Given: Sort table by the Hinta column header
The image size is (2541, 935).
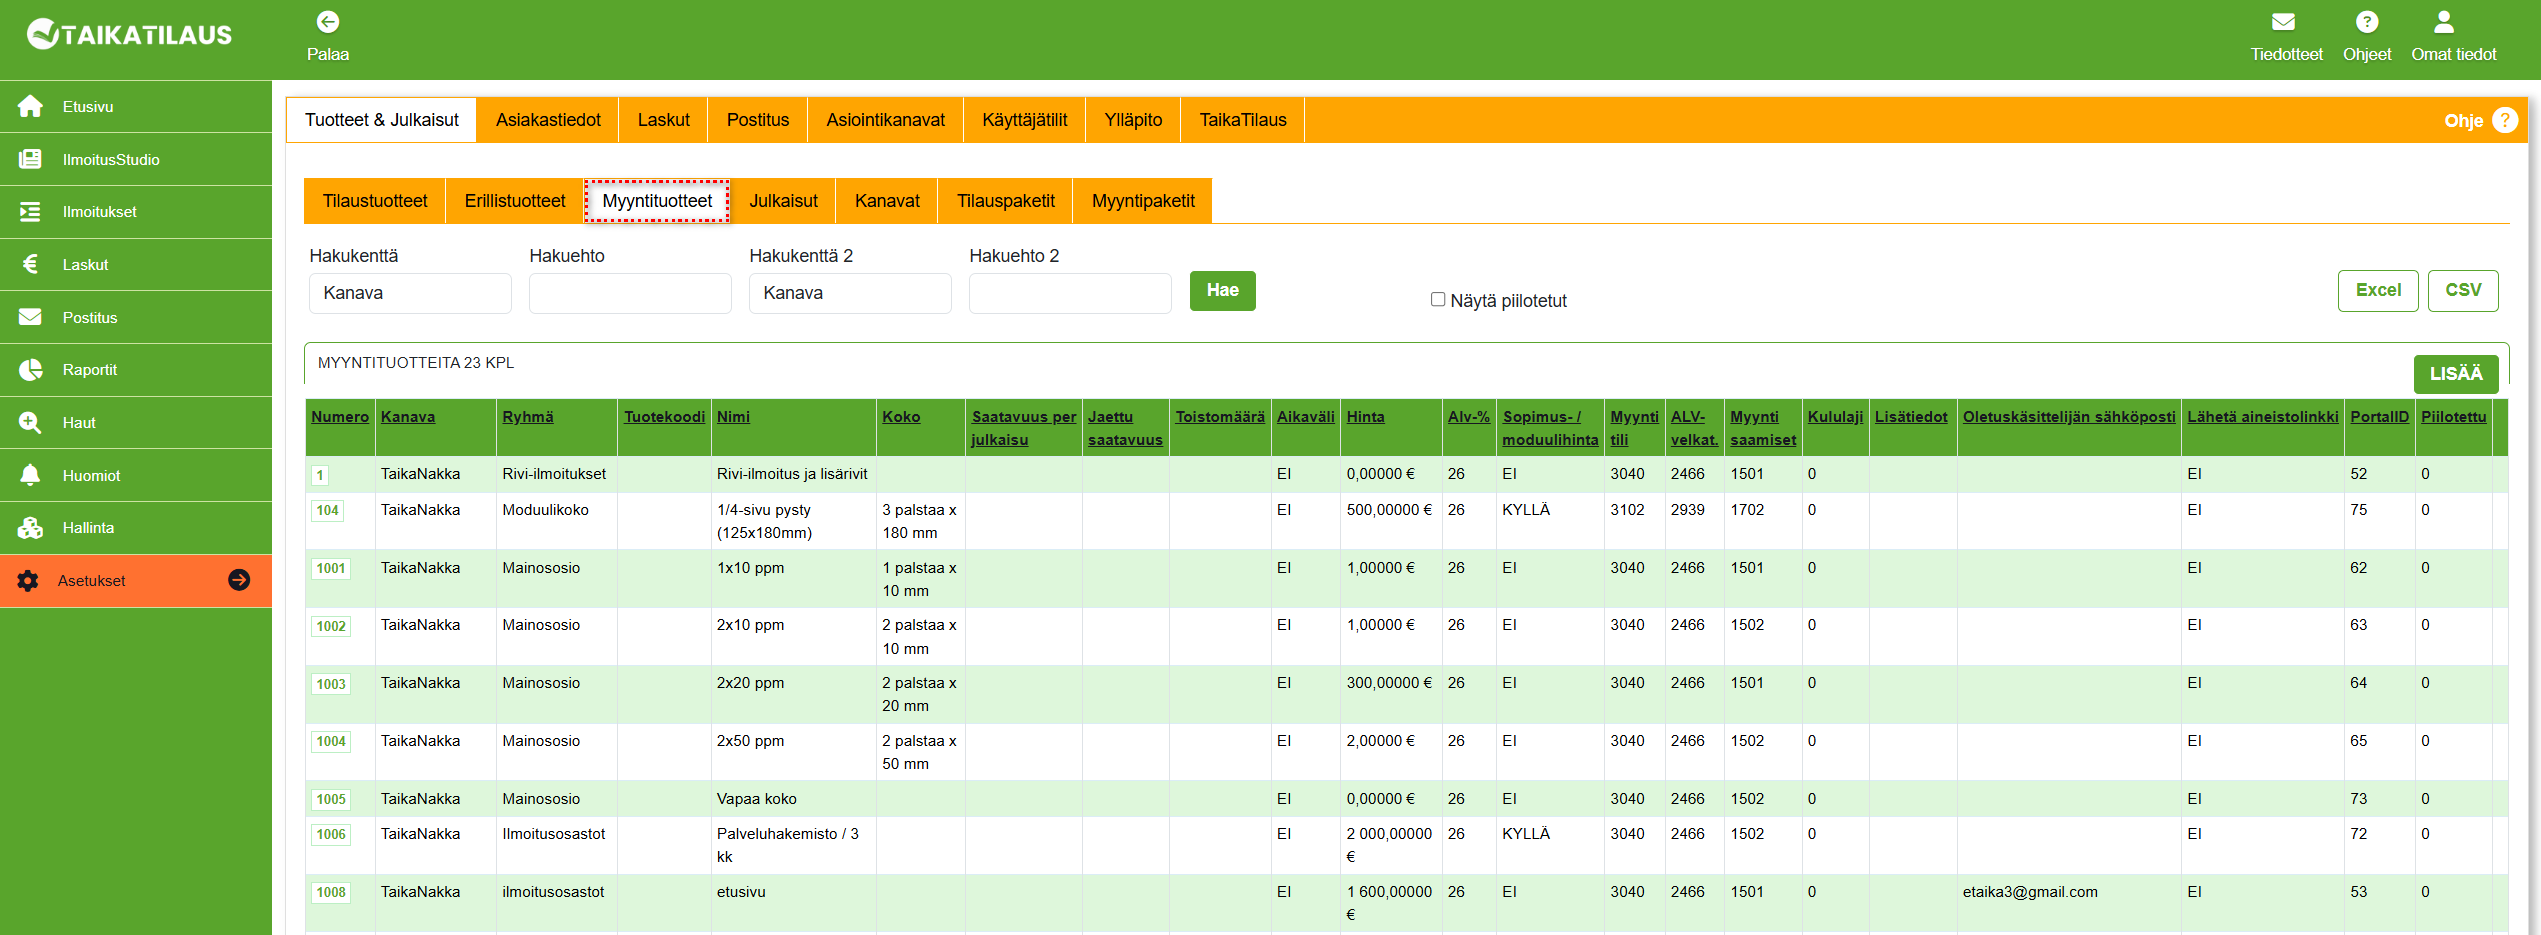Looking at the screenshot, I should point(1365,417).
